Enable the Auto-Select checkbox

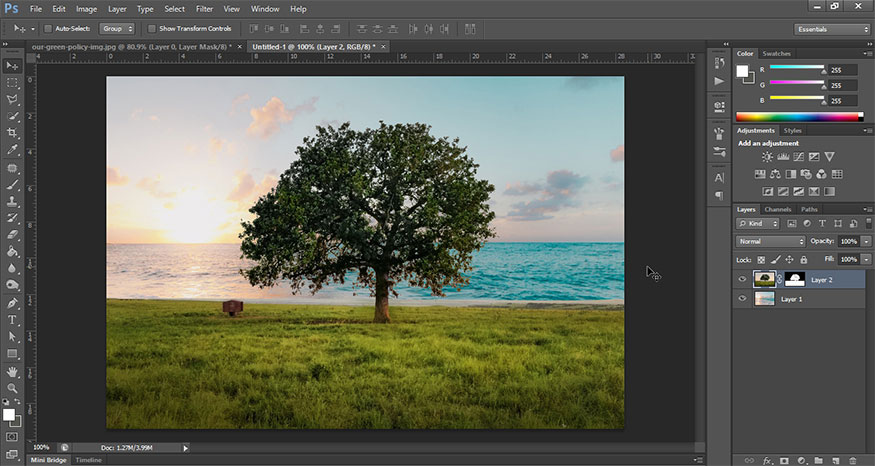(x=49, y=29)
